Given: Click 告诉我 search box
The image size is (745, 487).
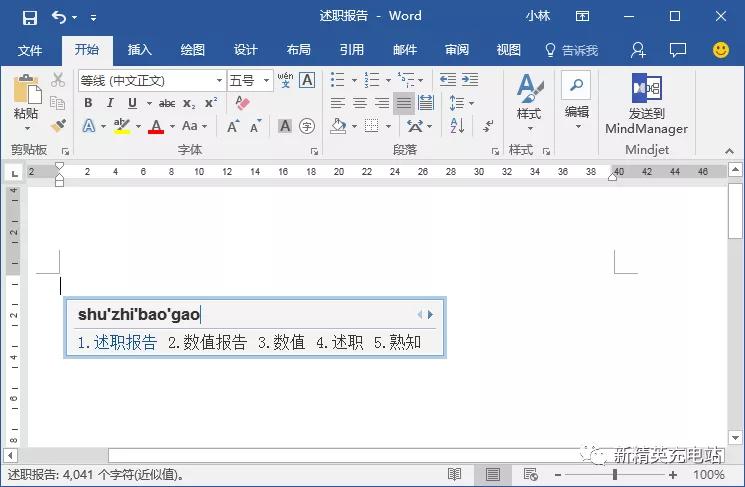Looking at the screenshot, I should (571, 50).
